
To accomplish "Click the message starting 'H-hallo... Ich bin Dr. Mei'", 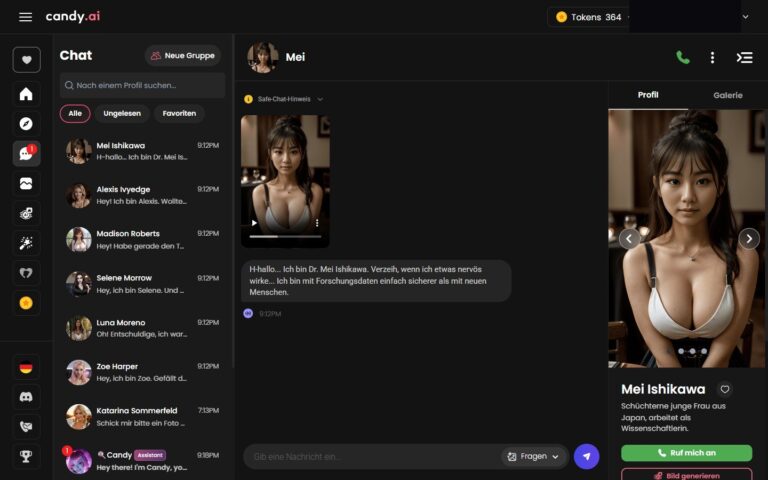I will (x=376, y=281).
